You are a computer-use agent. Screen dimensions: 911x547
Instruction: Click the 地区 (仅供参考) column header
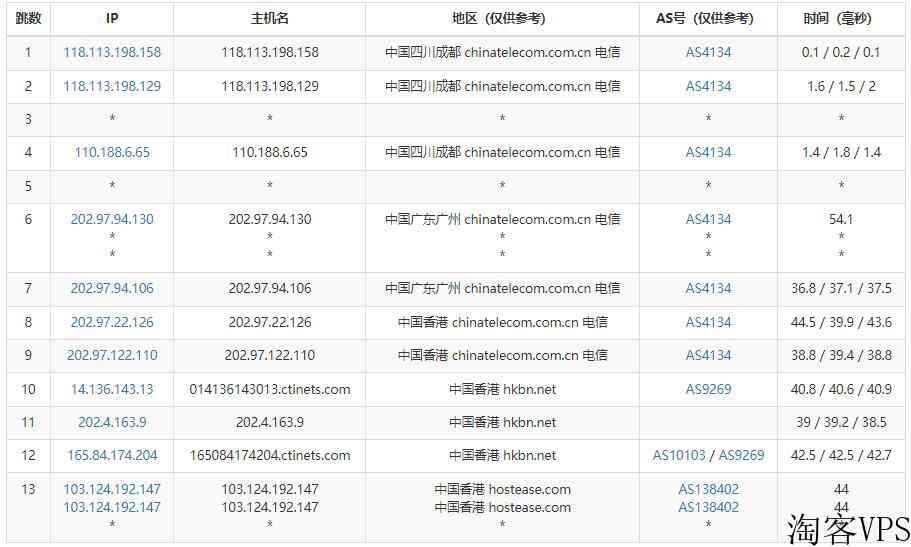[502, 19]
